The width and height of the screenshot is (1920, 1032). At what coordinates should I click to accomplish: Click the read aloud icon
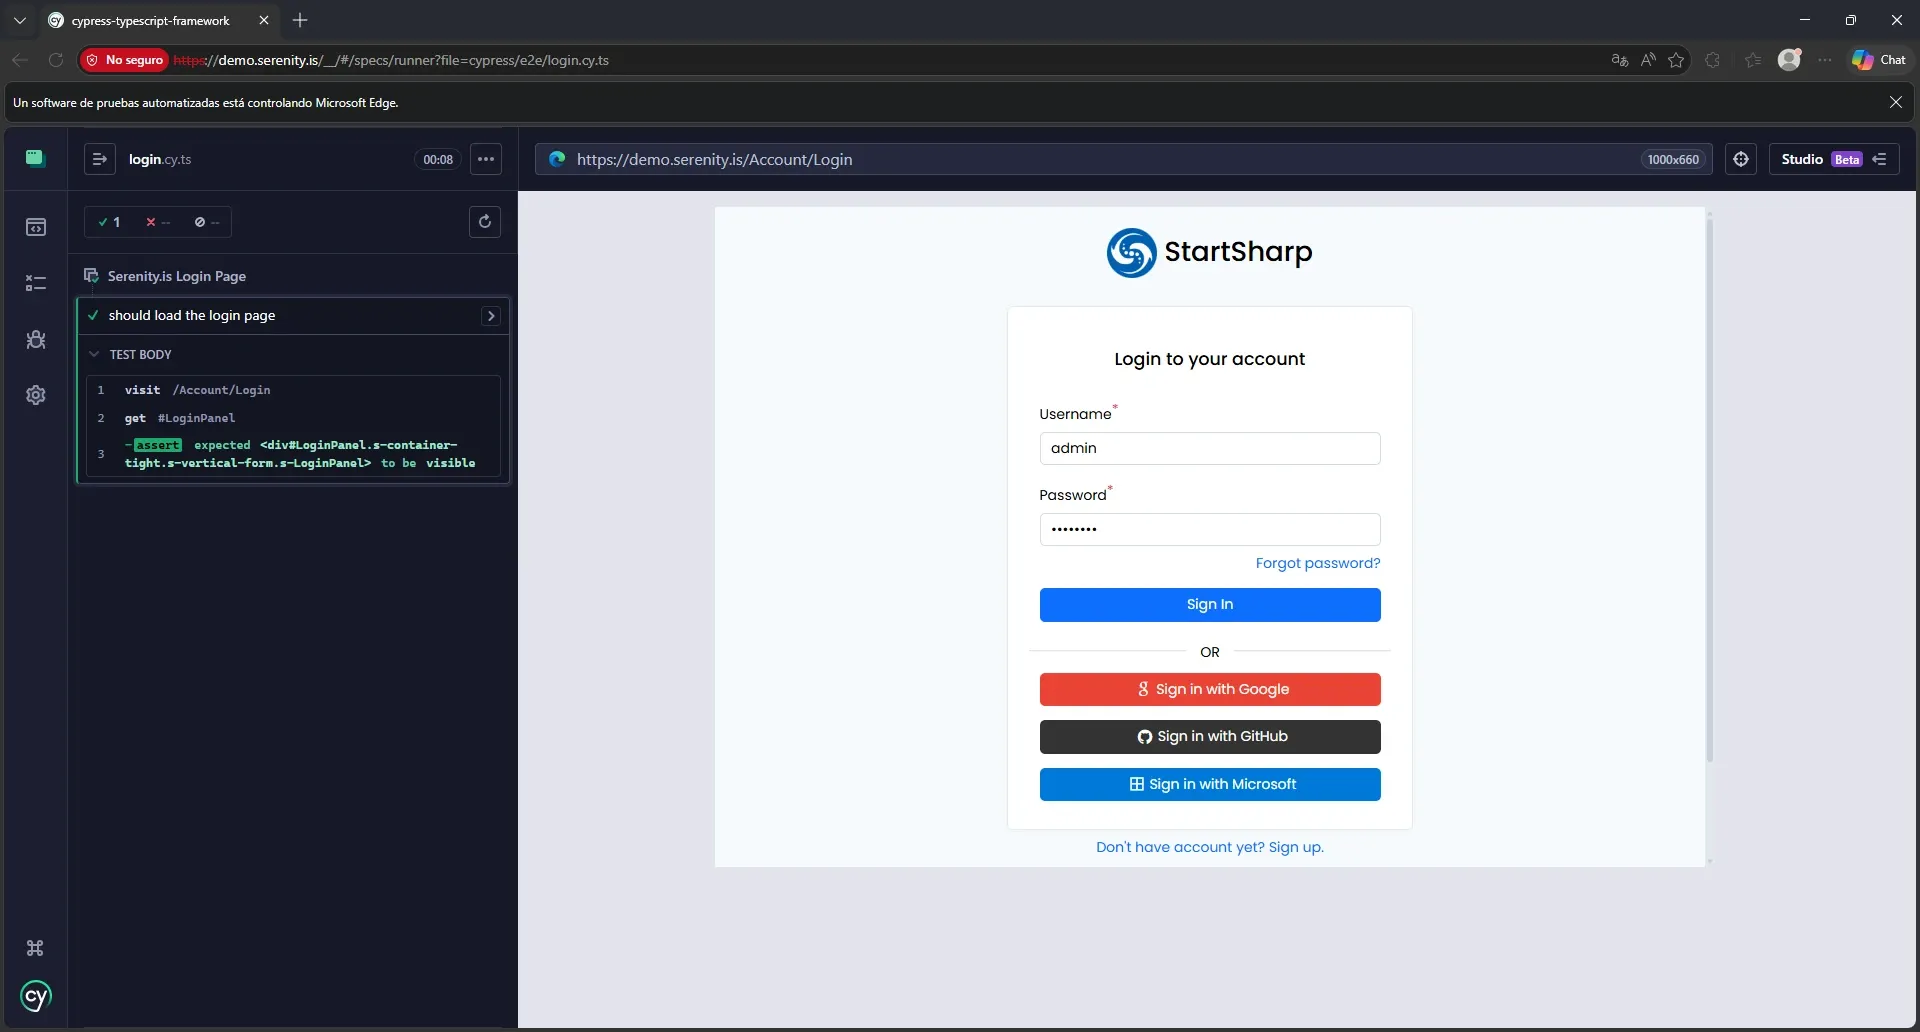click(x=1648, y=60)
